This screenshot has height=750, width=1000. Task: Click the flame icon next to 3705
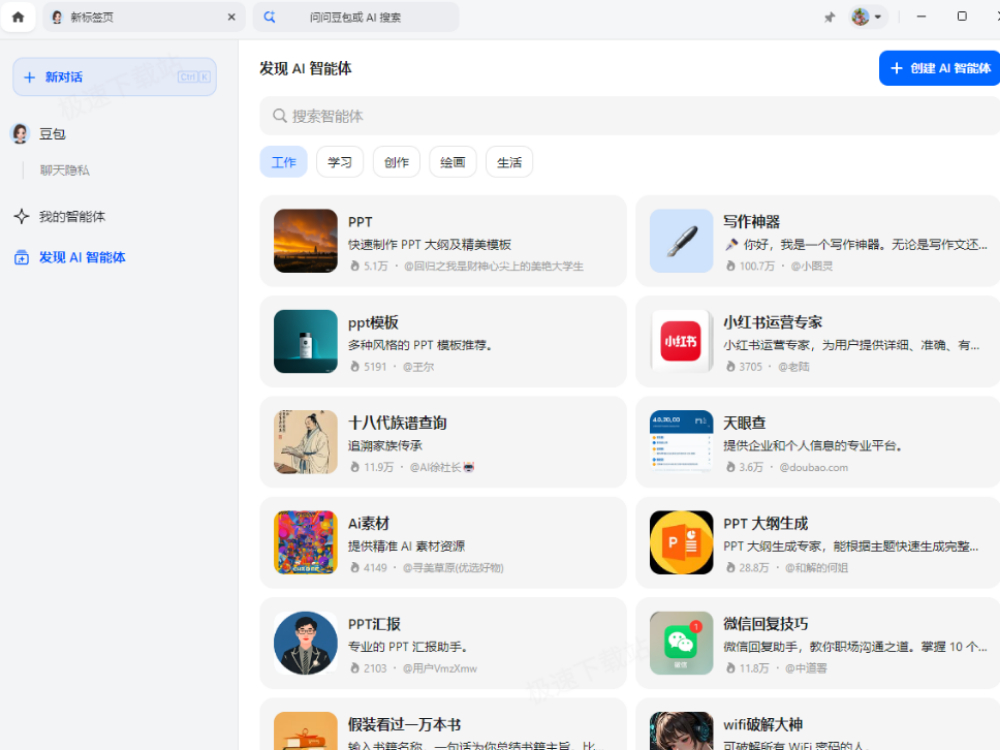pyautogui.click(x=730, y=367)
